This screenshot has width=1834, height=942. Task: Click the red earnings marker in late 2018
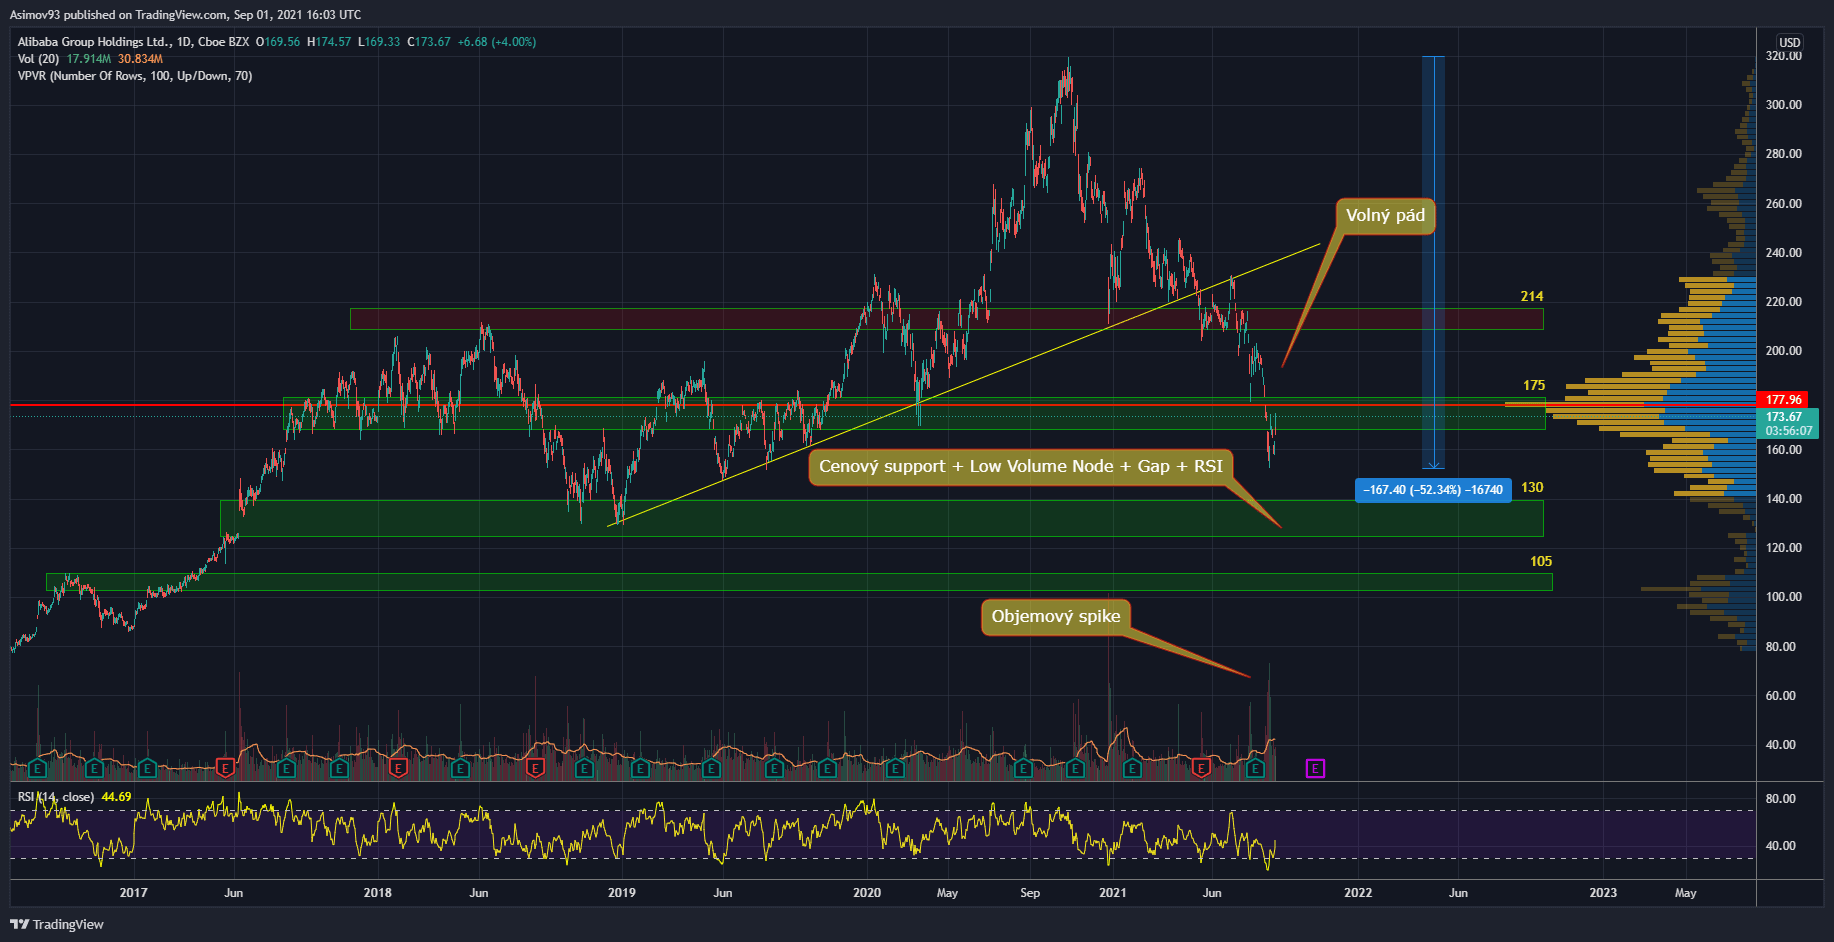pyautogui.click(x=535, y=768)
